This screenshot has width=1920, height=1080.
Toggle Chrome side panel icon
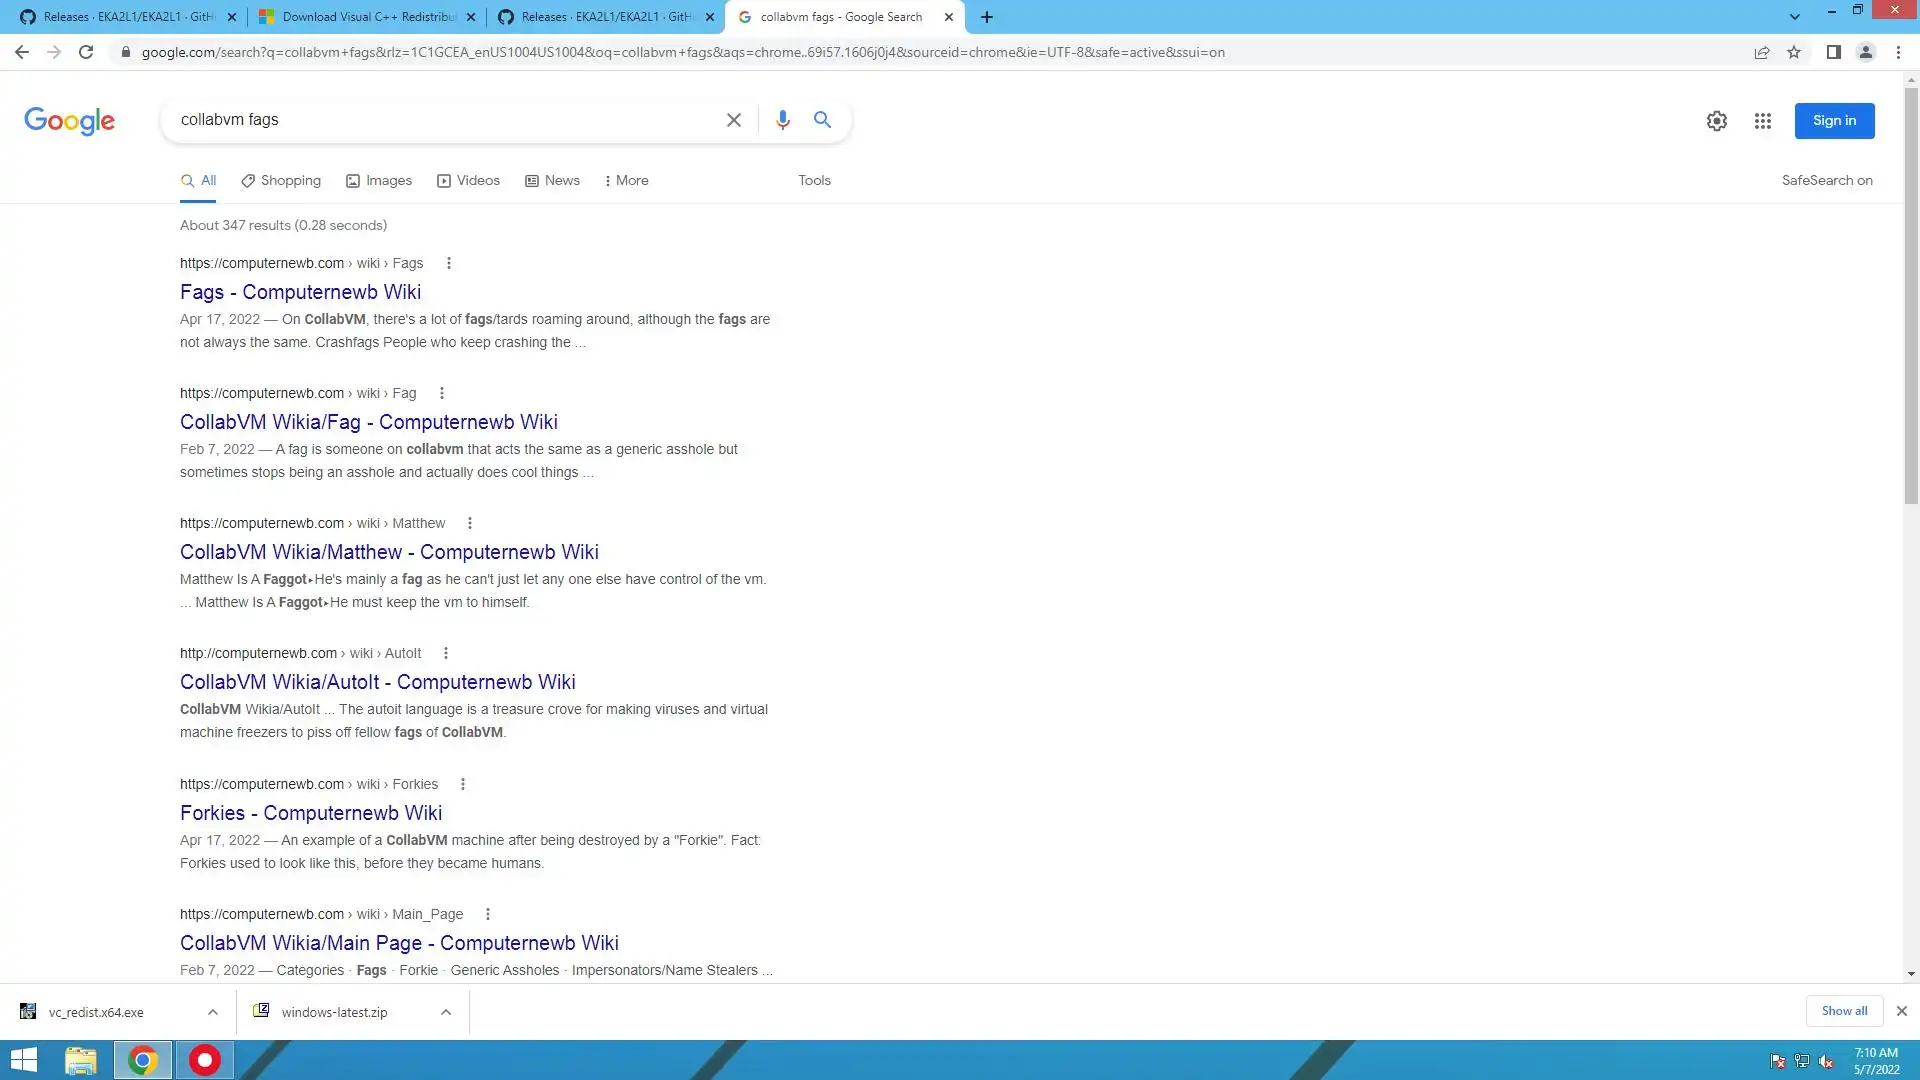point(1833,52)
